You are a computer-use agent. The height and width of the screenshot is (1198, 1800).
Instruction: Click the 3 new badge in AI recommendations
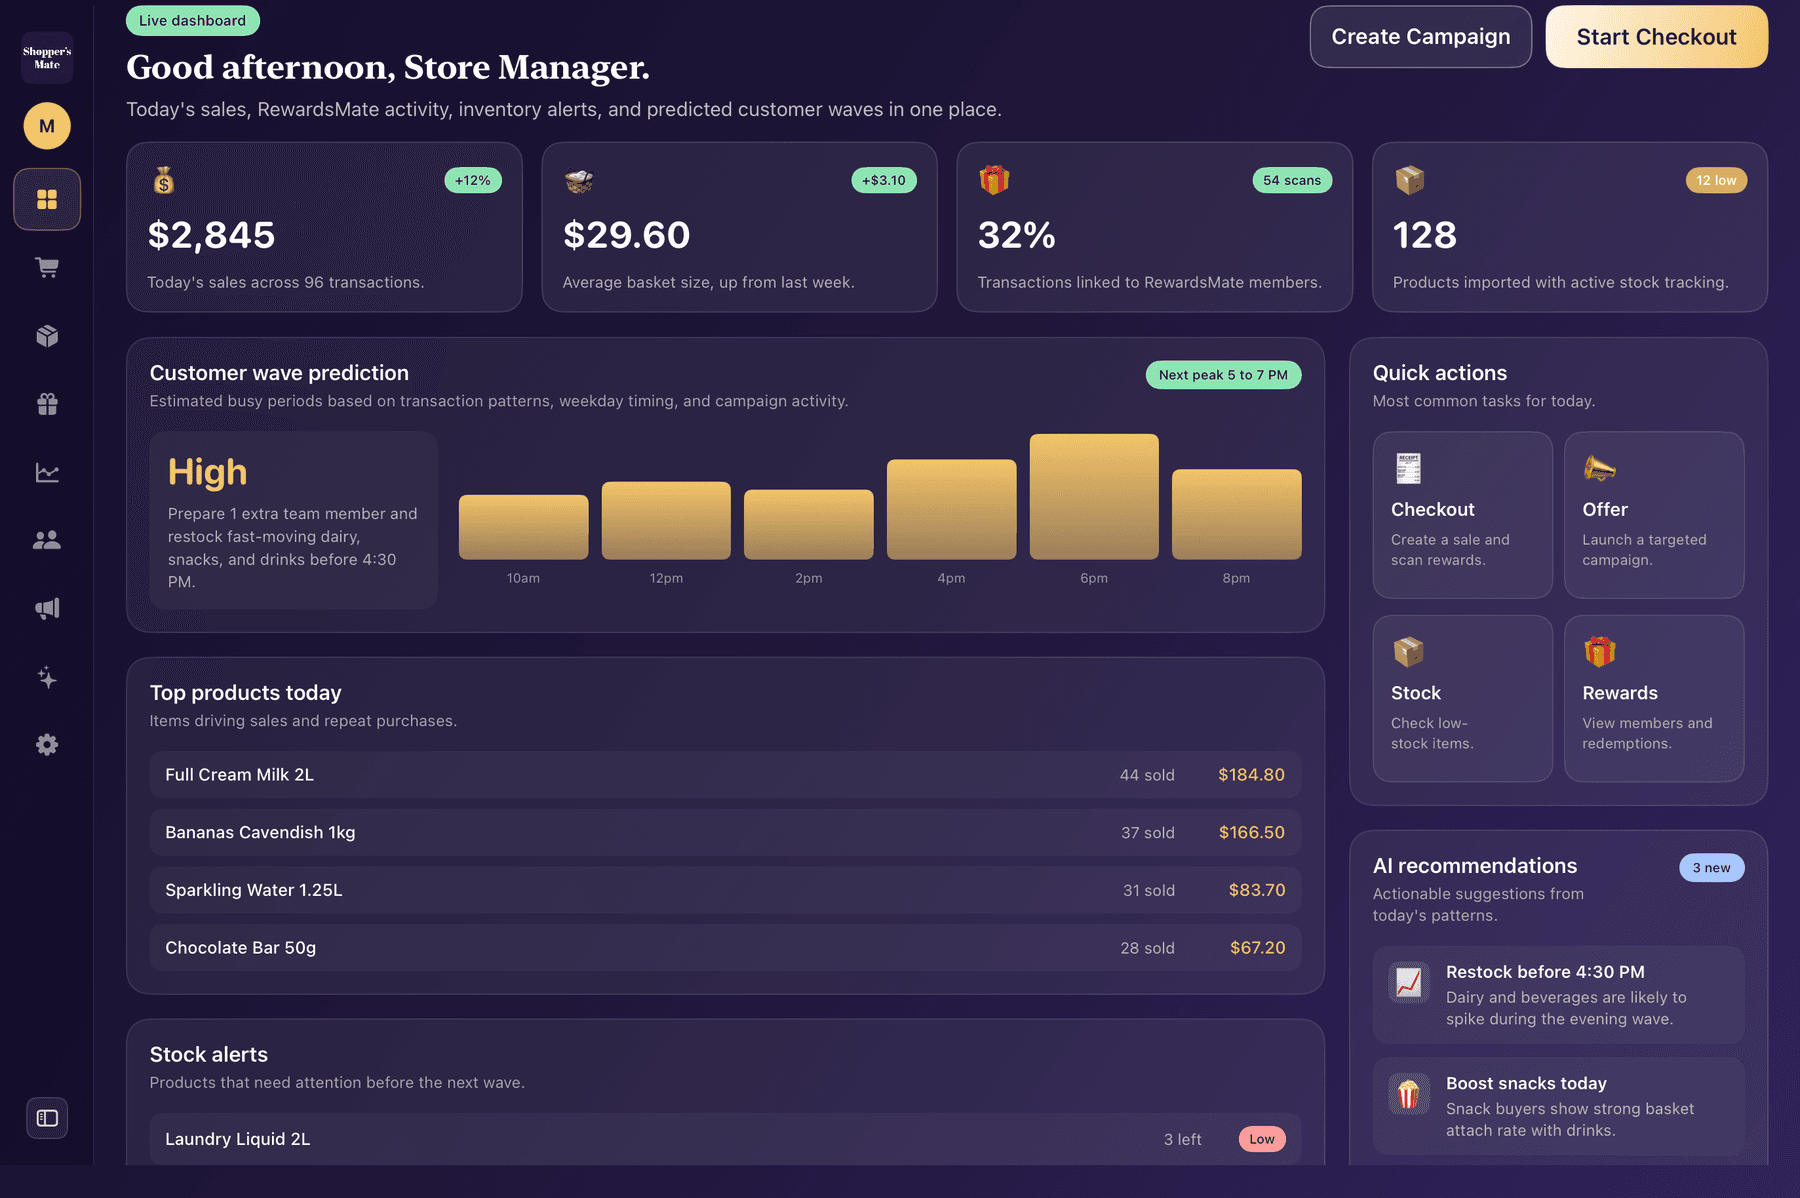click(1711, 868)
